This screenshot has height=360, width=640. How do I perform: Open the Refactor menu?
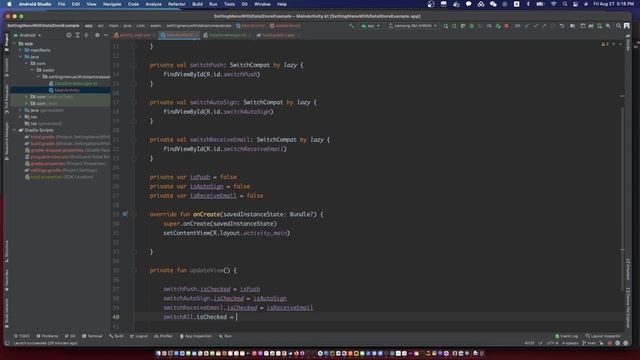point(177,4)
